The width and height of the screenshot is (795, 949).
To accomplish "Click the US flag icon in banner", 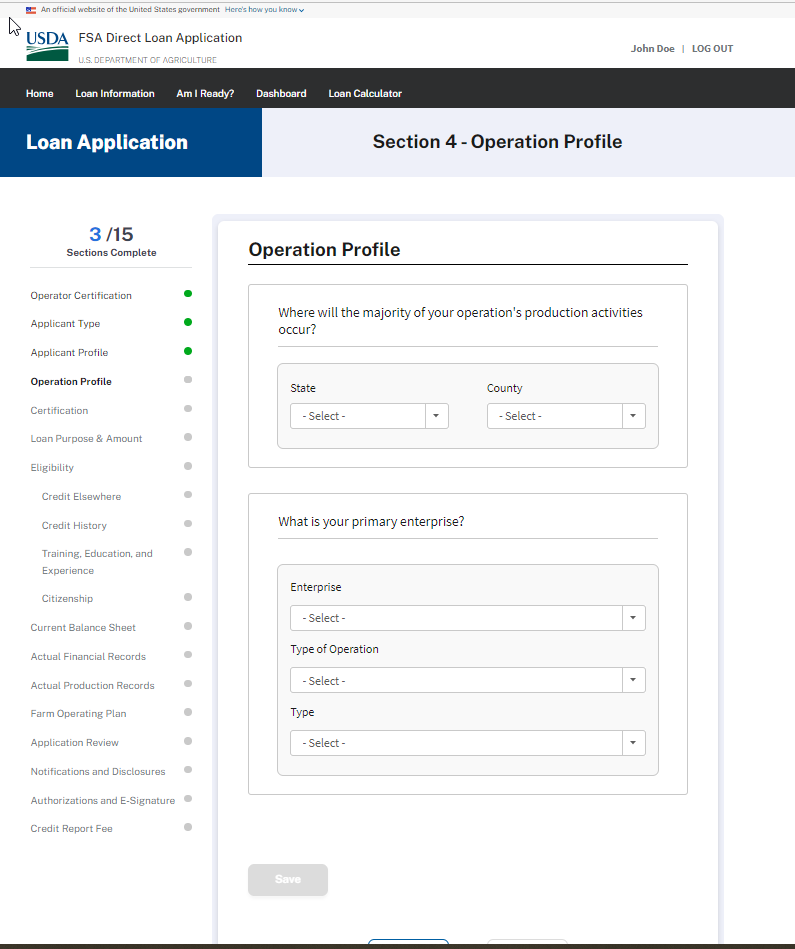I will (x=31, y=9).
